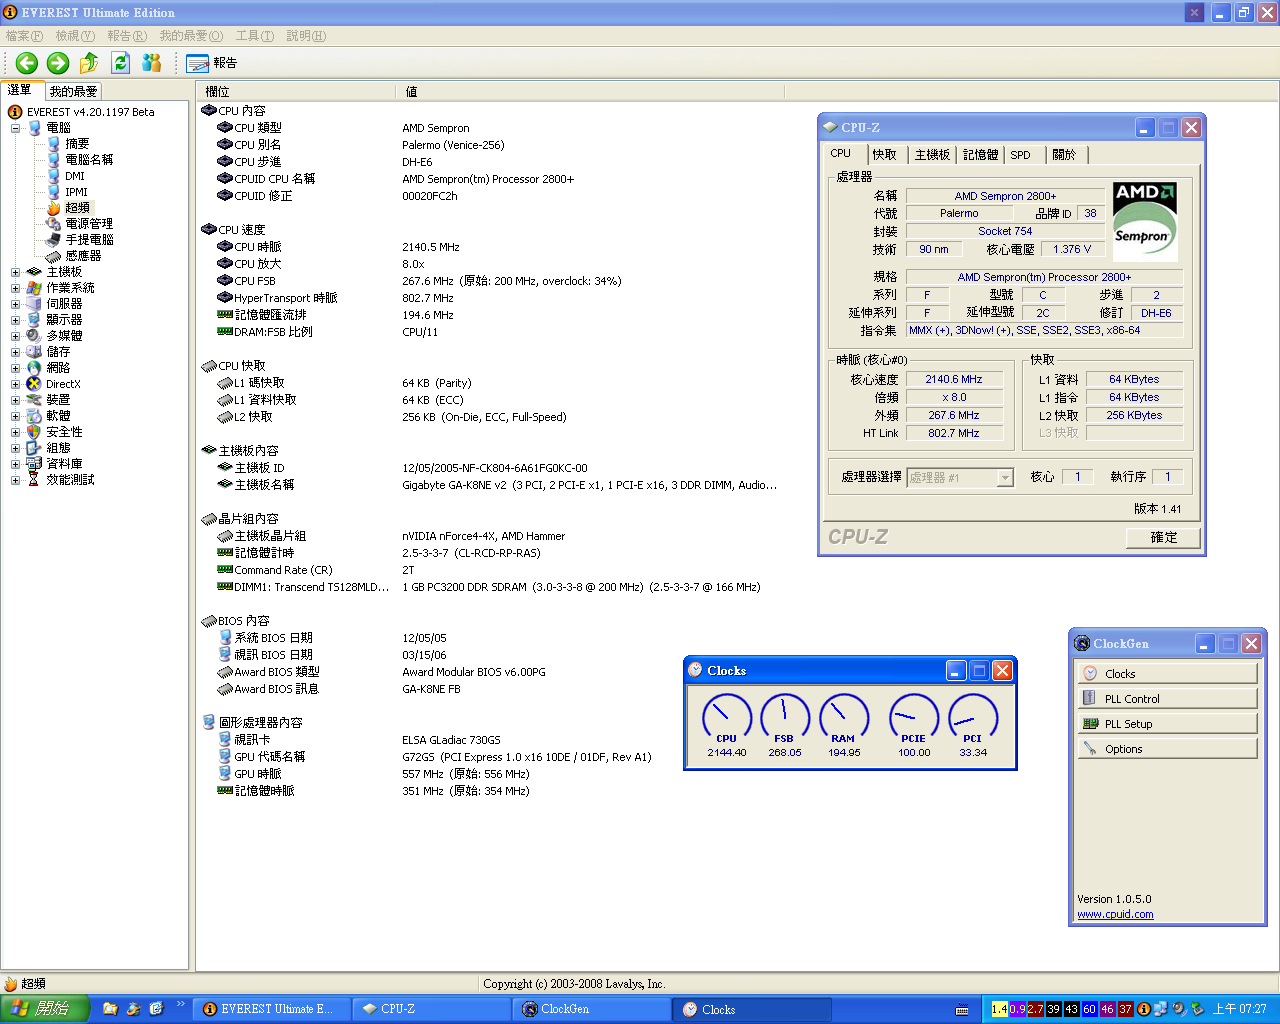Click the green Back arrow in EVEREST toolbar
The height and width of the screenshot is (1024, 1280).
pos(27,63)
